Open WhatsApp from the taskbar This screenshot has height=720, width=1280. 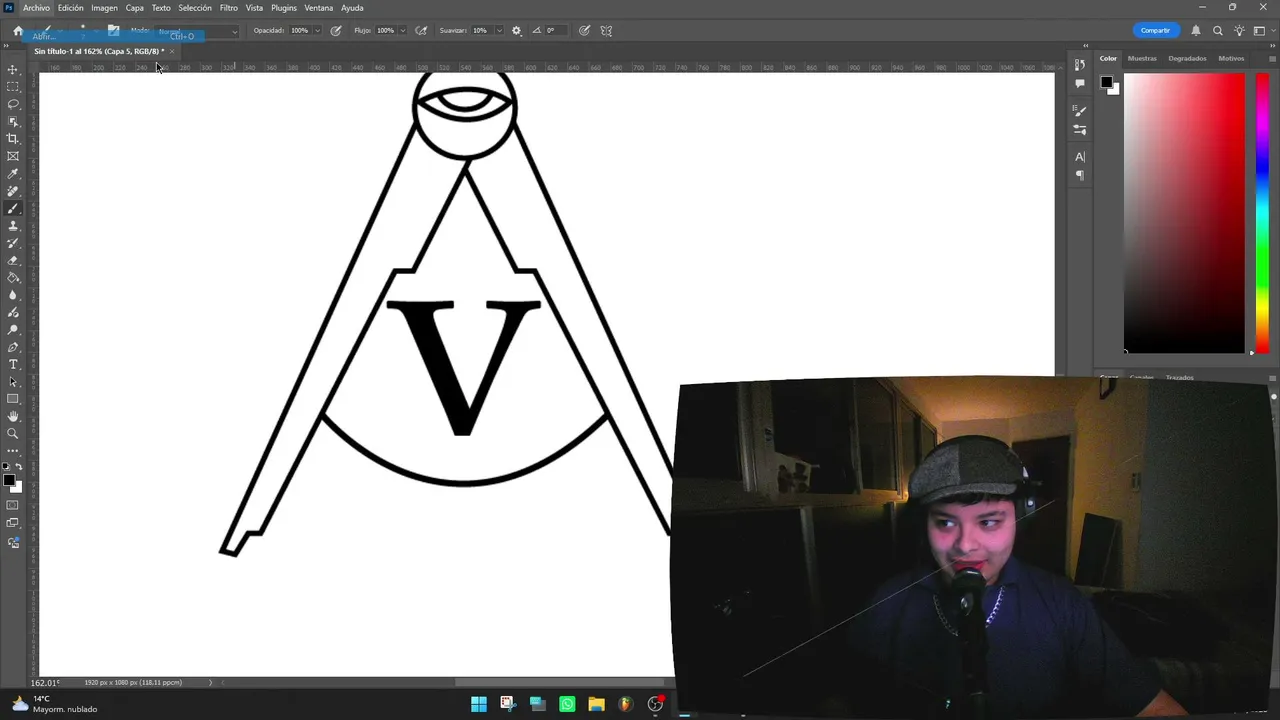click(x=567, y=704)
